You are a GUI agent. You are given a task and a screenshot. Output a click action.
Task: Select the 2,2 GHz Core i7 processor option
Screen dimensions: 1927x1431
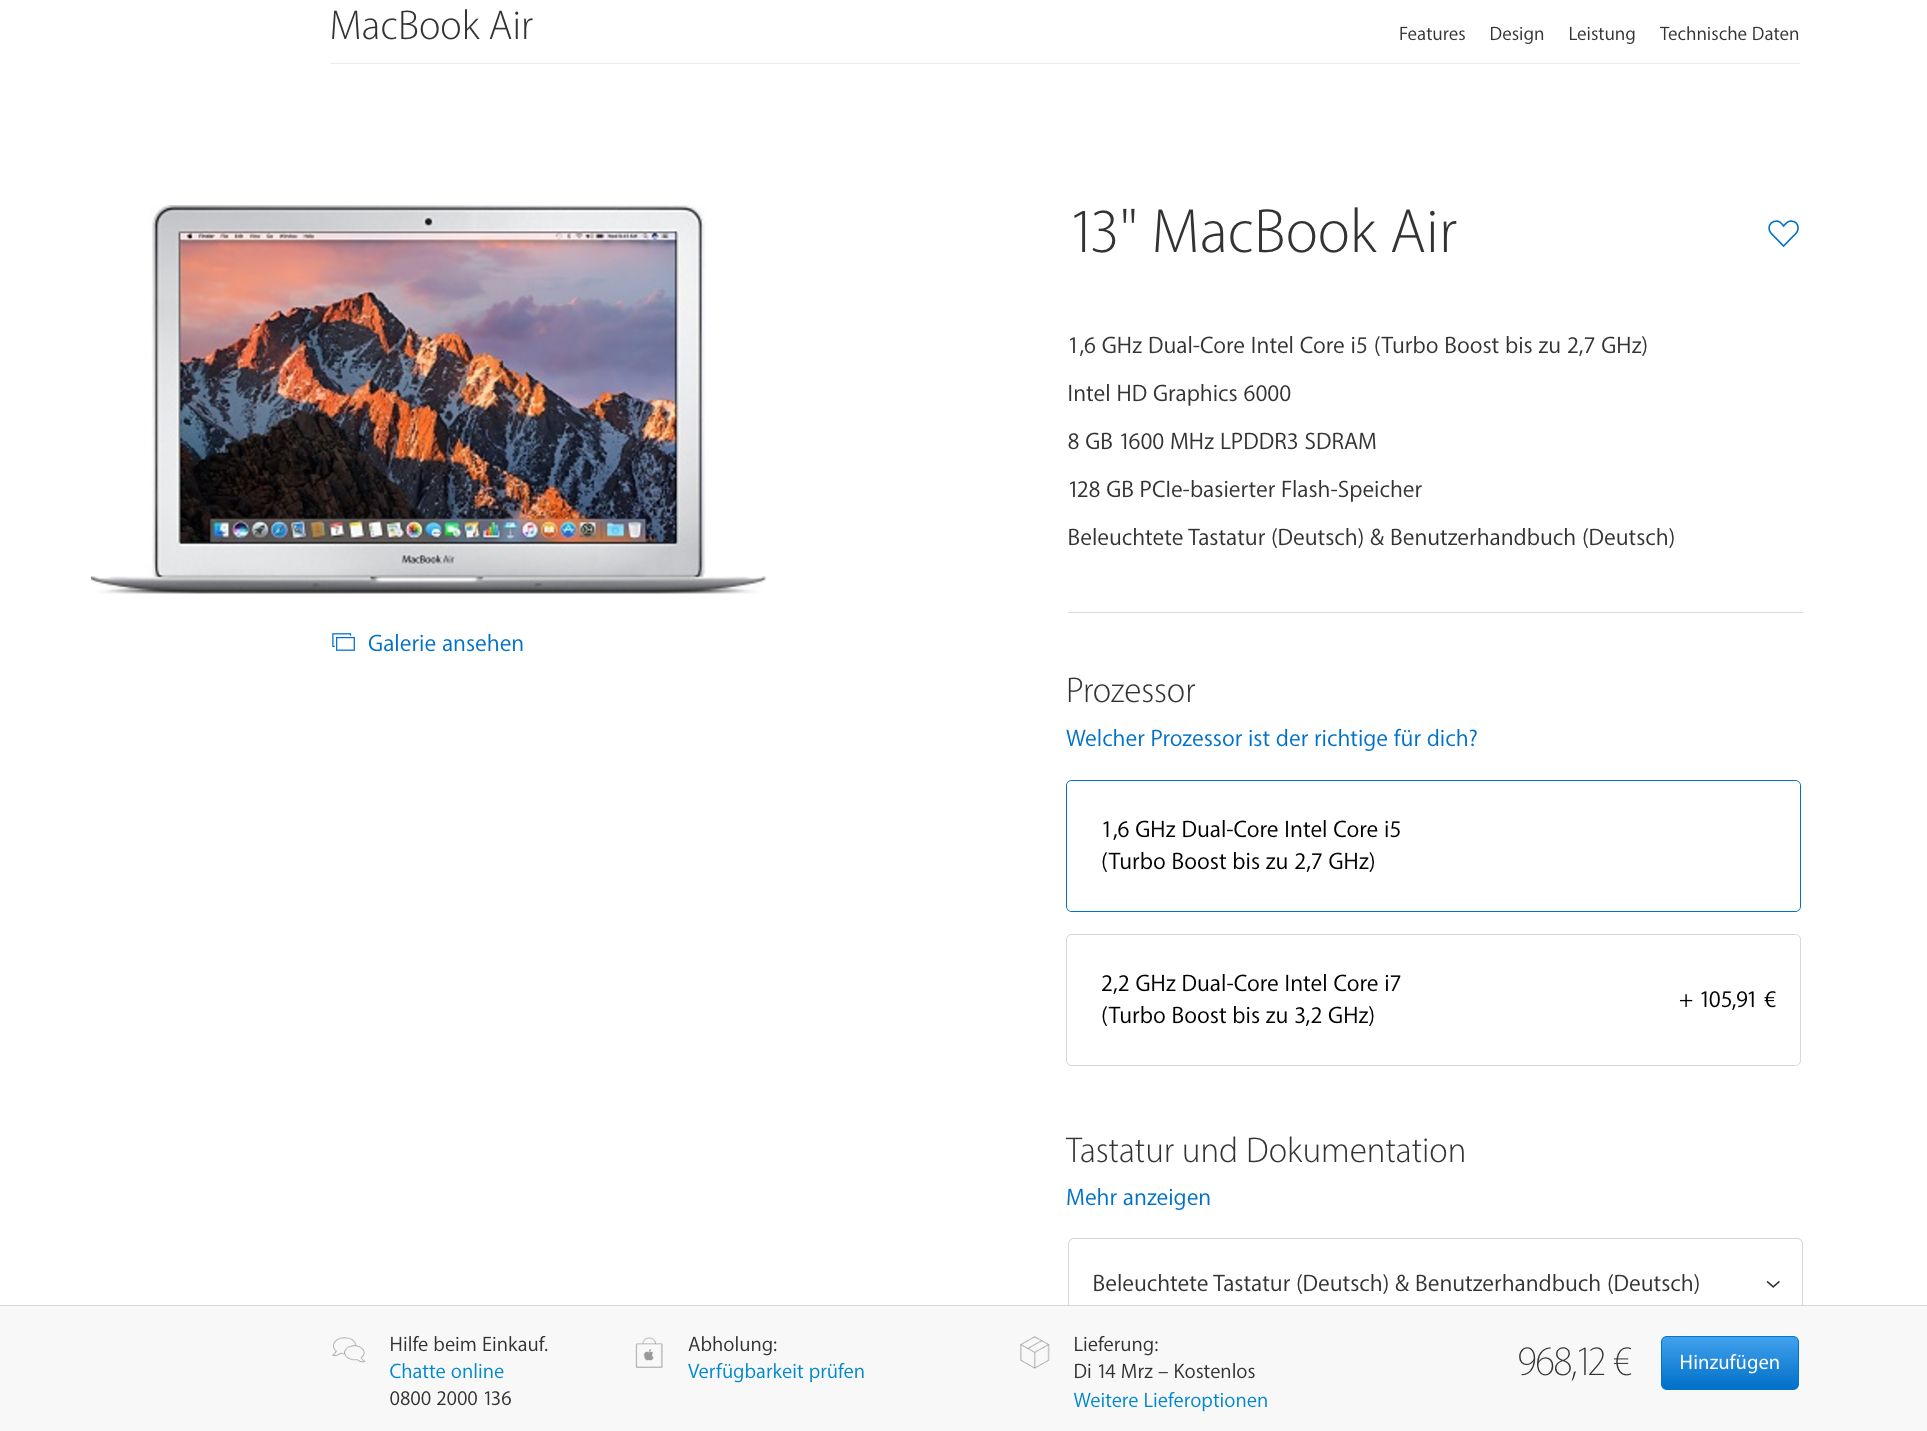coord(1433,1000)
